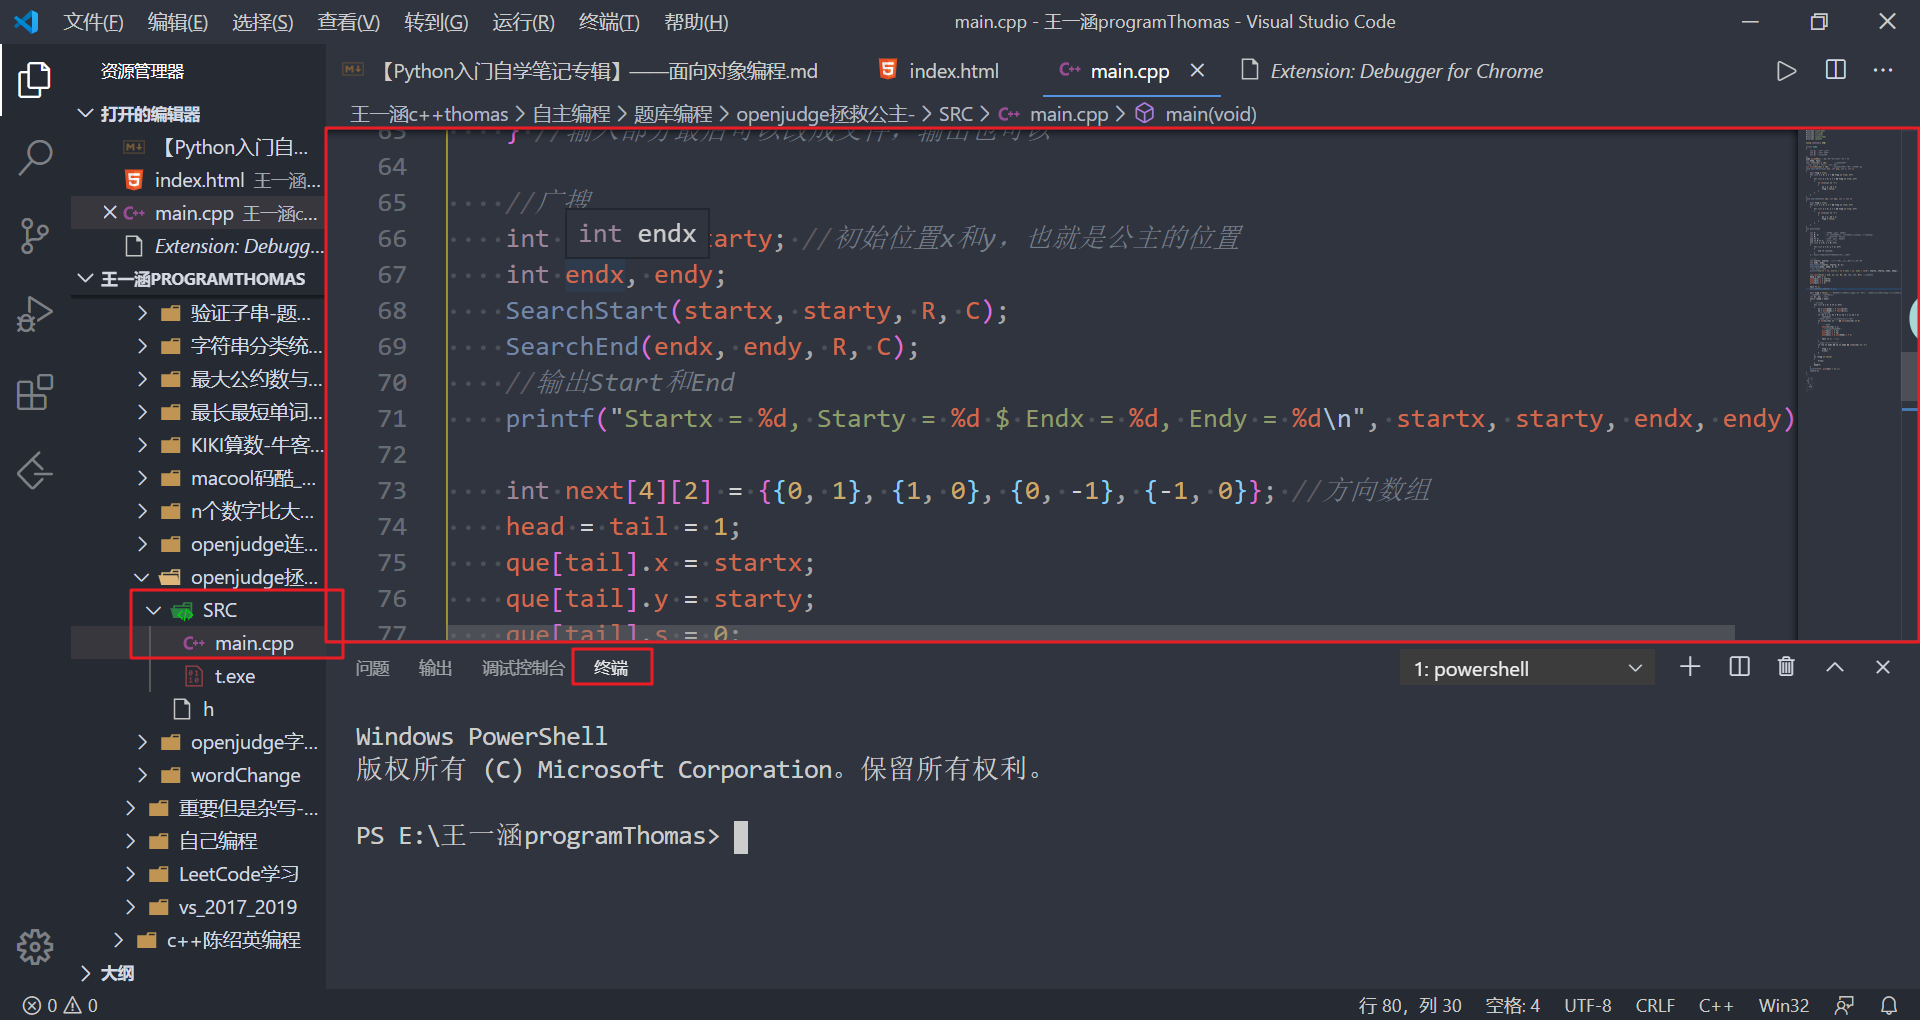Change file encoding UTF-8

pyautogui.click(x=1587, y=1005)
